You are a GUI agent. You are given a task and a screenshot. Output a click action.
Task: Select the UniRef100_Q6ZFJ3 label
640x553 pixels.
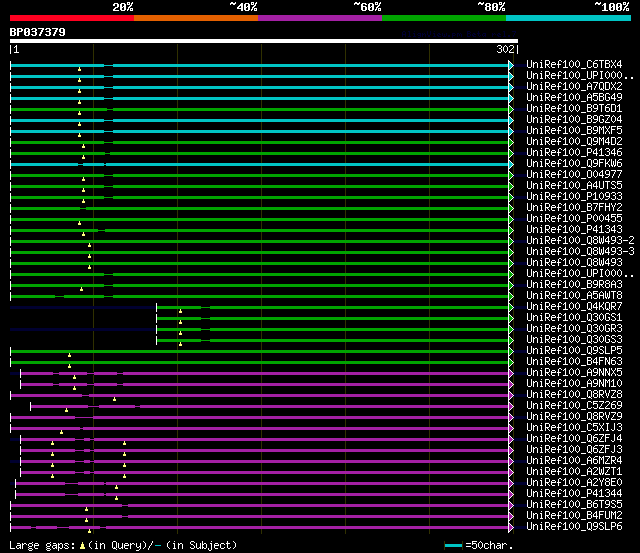coord(574,450)
